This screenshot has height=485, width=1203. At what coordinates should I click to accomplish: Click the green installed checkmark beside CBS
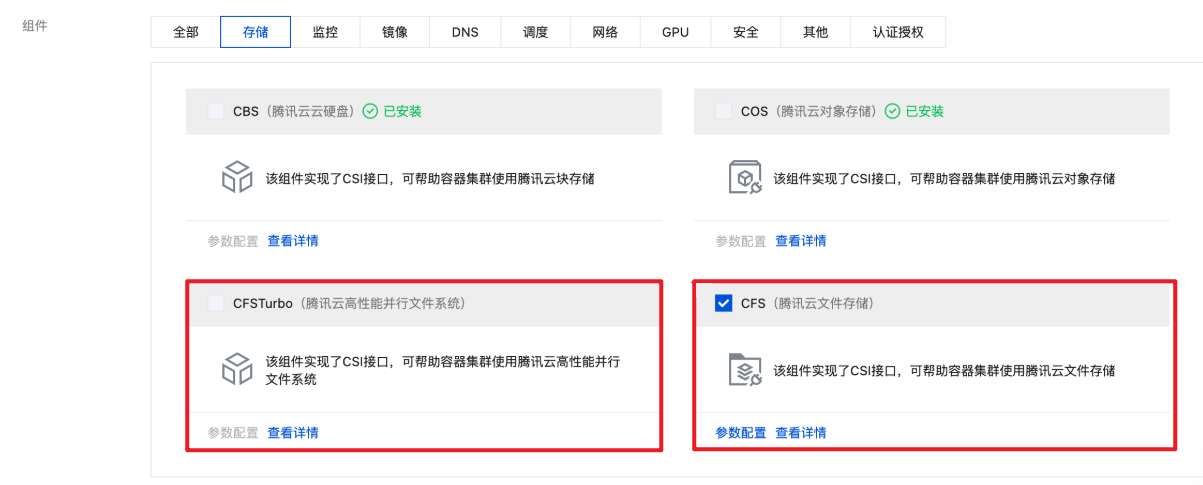click(x=370, y=111)
